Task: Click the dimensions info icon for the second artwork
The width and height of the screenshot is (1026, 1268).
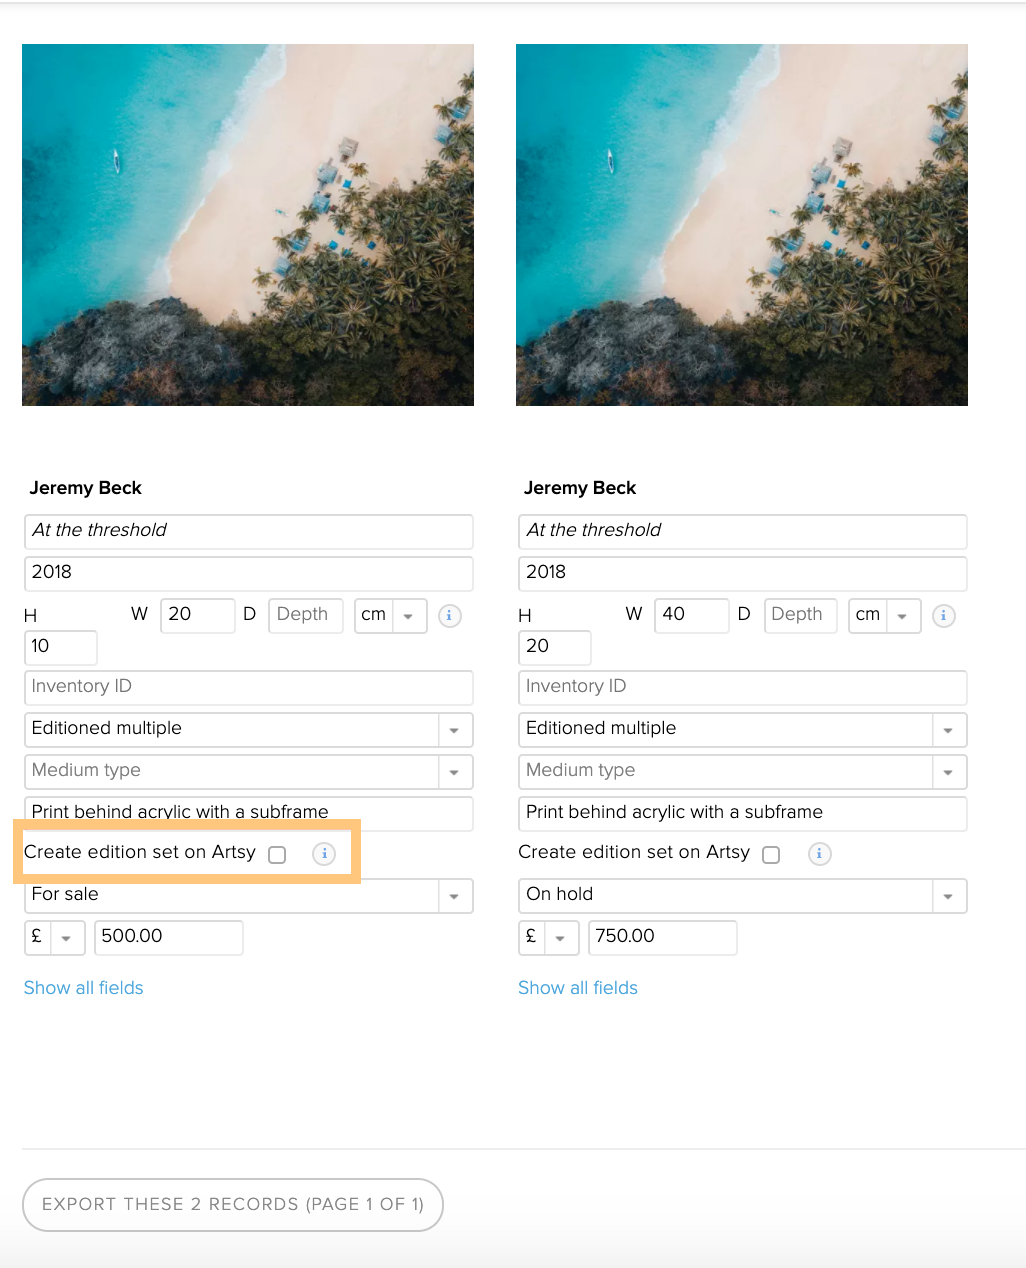Action: [943, 616]
